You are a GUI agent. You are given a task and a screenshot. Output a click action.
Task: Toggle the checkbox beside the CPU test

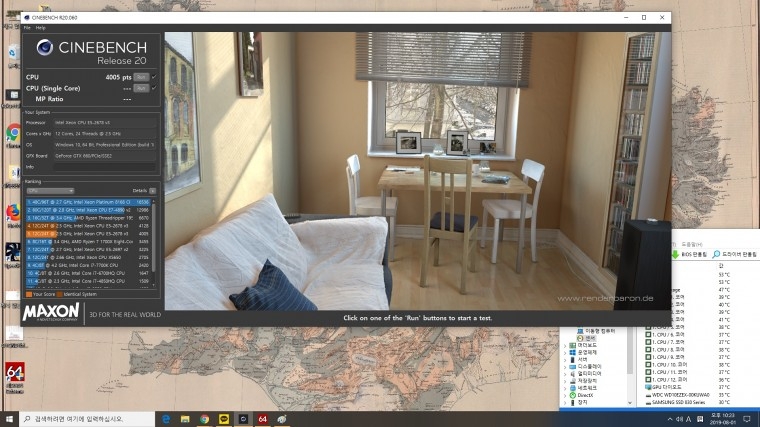(154, 77)
